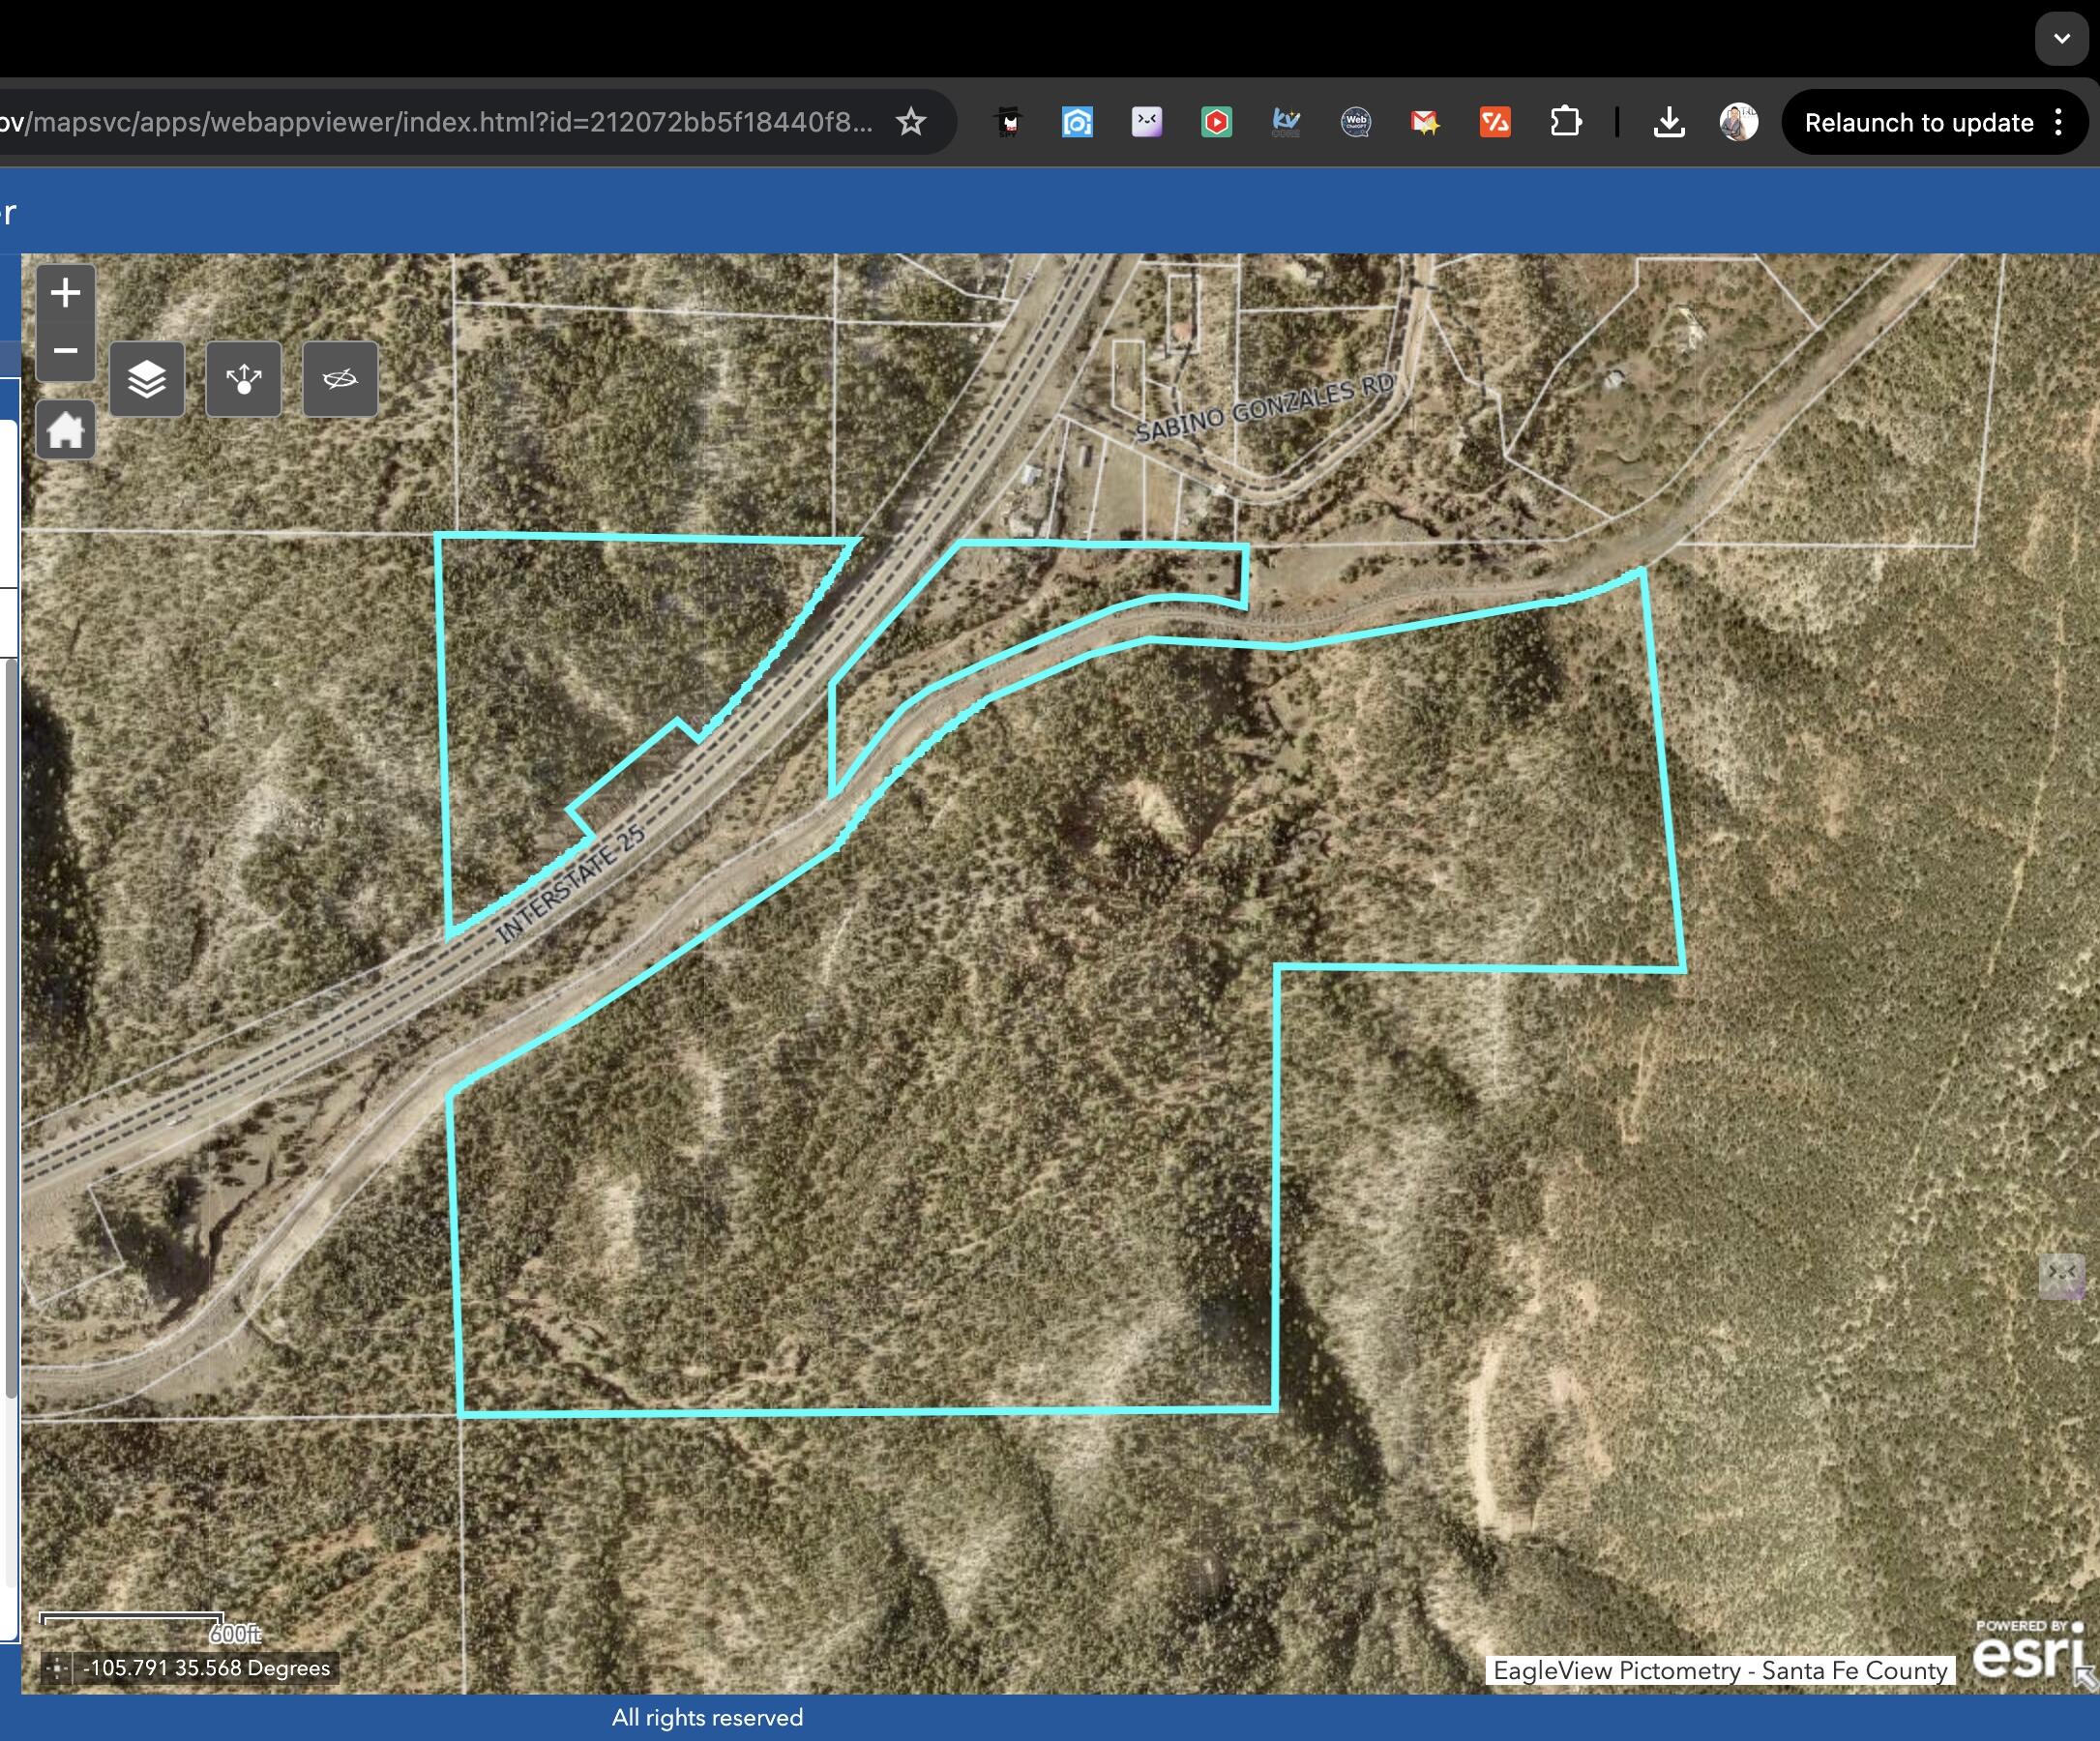This screenshot has width=2100, height=1741.
Task: Click the mail extension icon
Action: (1425, 122)
